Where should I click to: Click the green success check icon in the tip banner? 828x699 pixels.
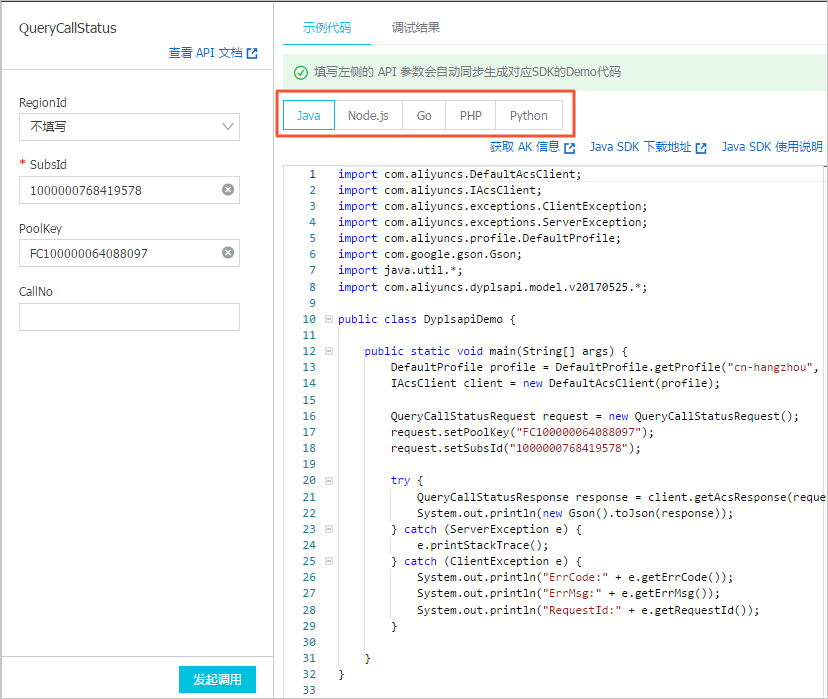click(x=301, y=72)
